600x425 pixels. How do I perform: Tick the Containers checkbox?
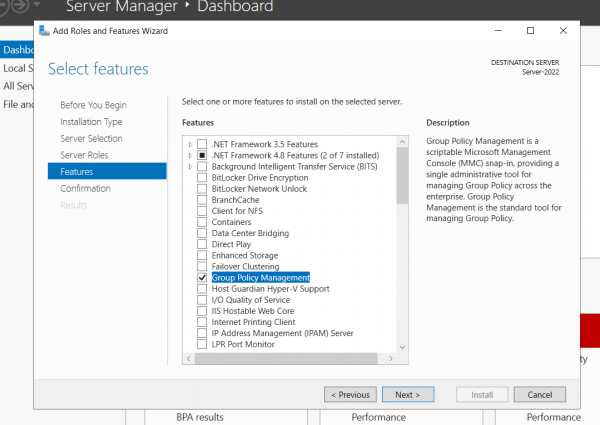(x=202, y=222)
